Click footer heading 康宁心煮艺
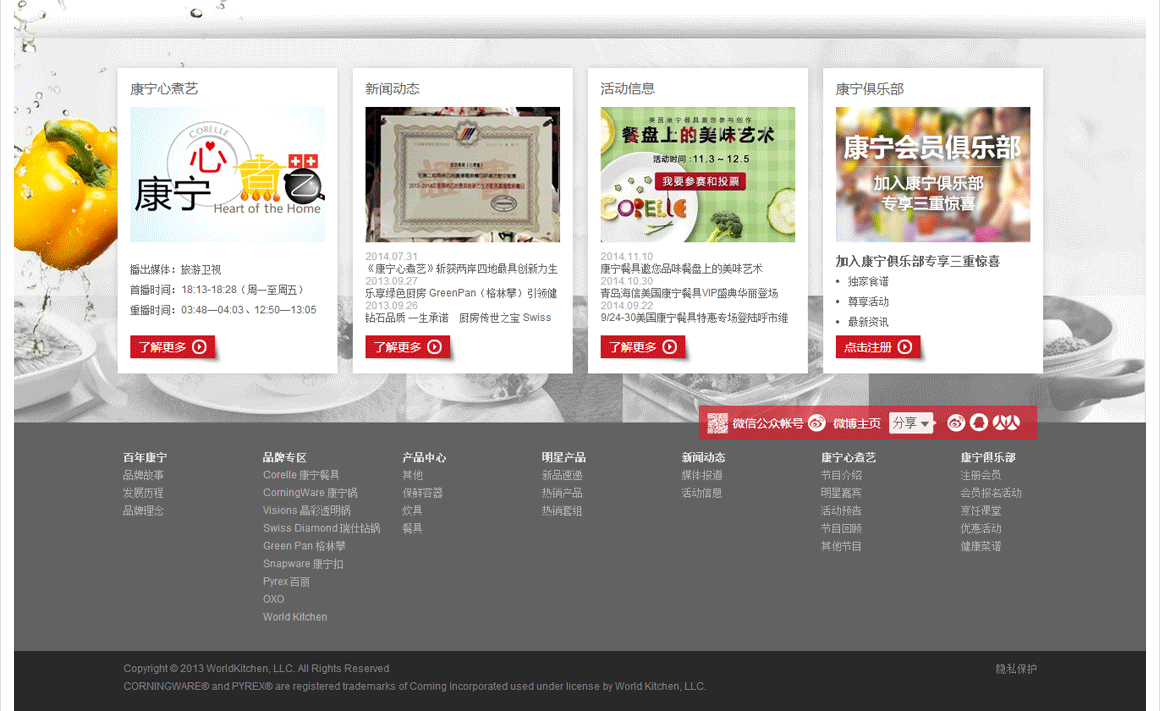Screen dimensions: 1160x711 pos(849,457)
